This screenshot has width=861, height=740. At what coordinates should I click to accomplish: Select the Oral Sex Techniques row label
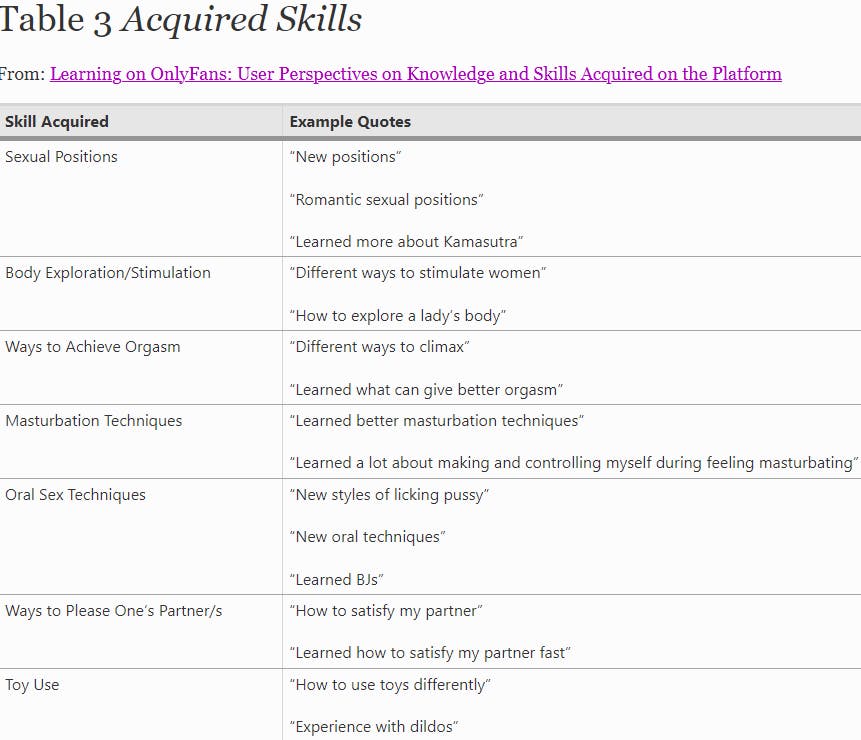tap(76, 495)
